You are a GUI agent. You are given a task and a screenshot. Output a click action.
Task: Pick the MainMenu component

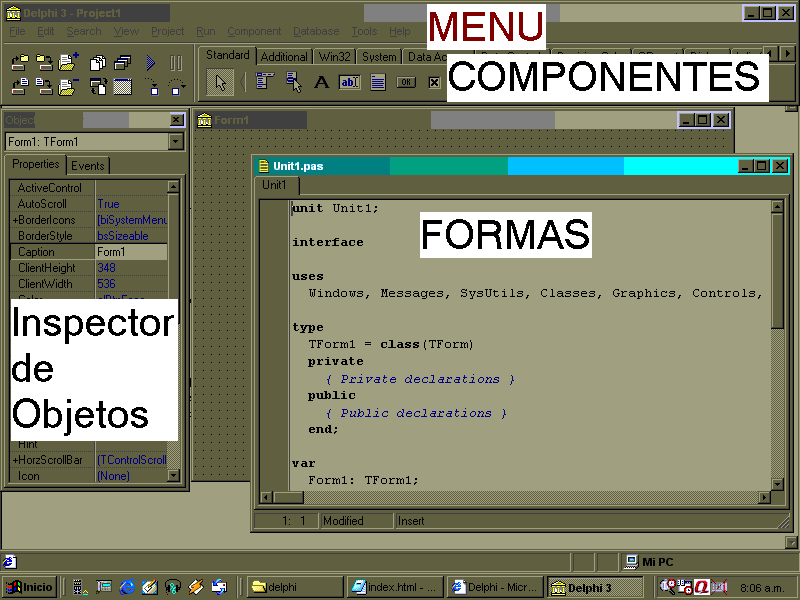[x=264, y=82]
